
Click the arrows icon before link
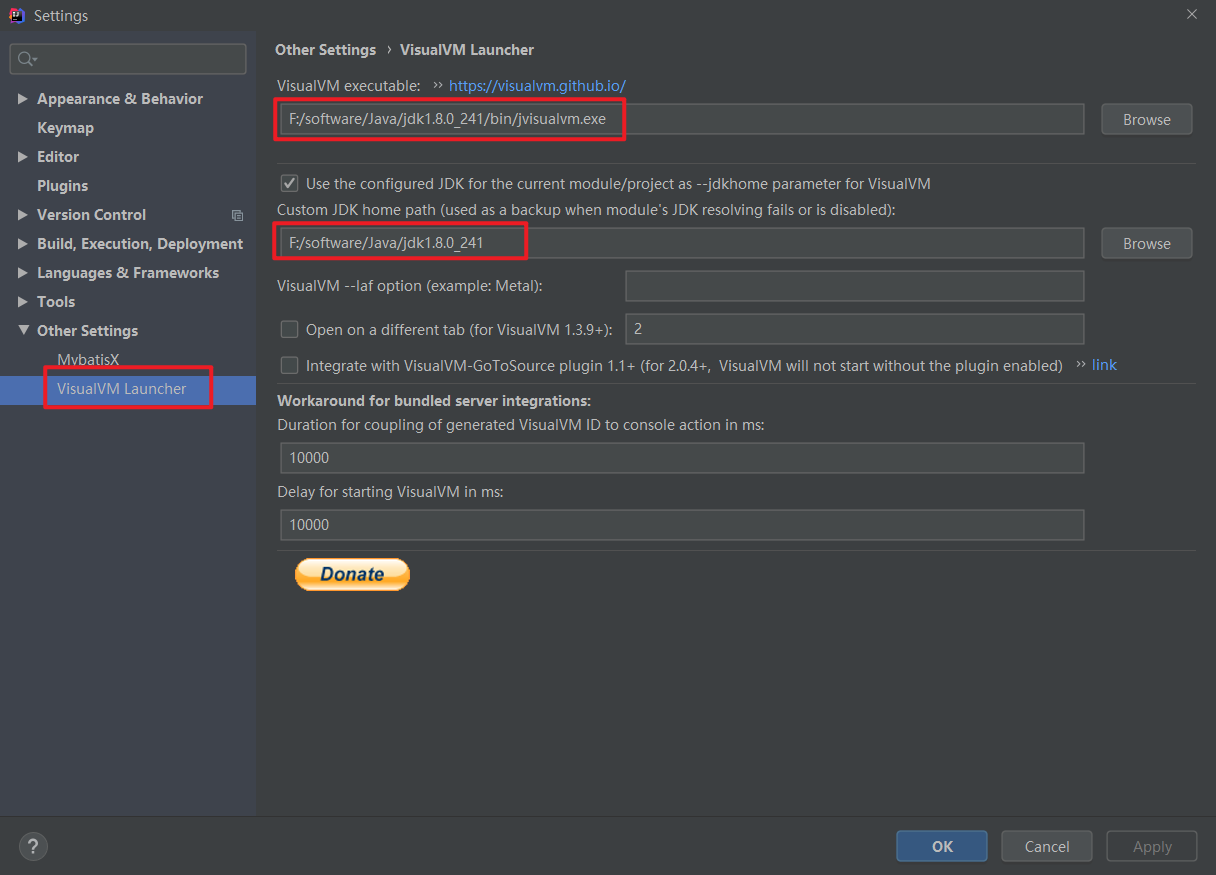click(1080, 365)
